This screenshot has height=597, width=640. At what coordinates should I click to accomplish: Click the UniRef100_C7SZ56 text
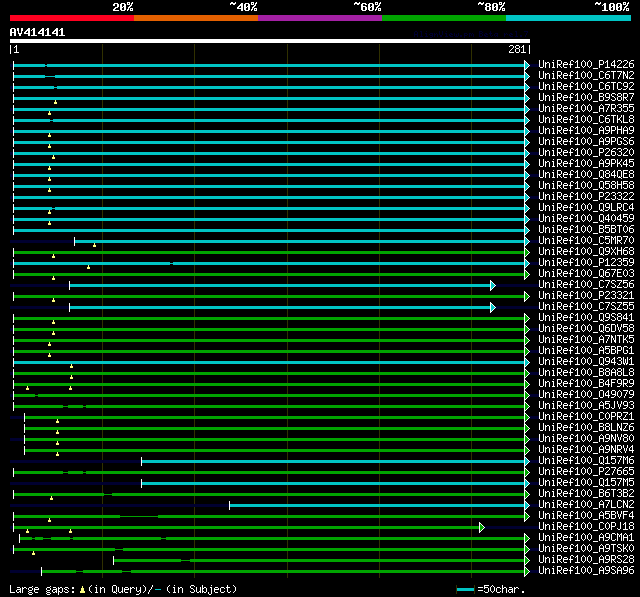pyautogui.click(x=586, y=285)
